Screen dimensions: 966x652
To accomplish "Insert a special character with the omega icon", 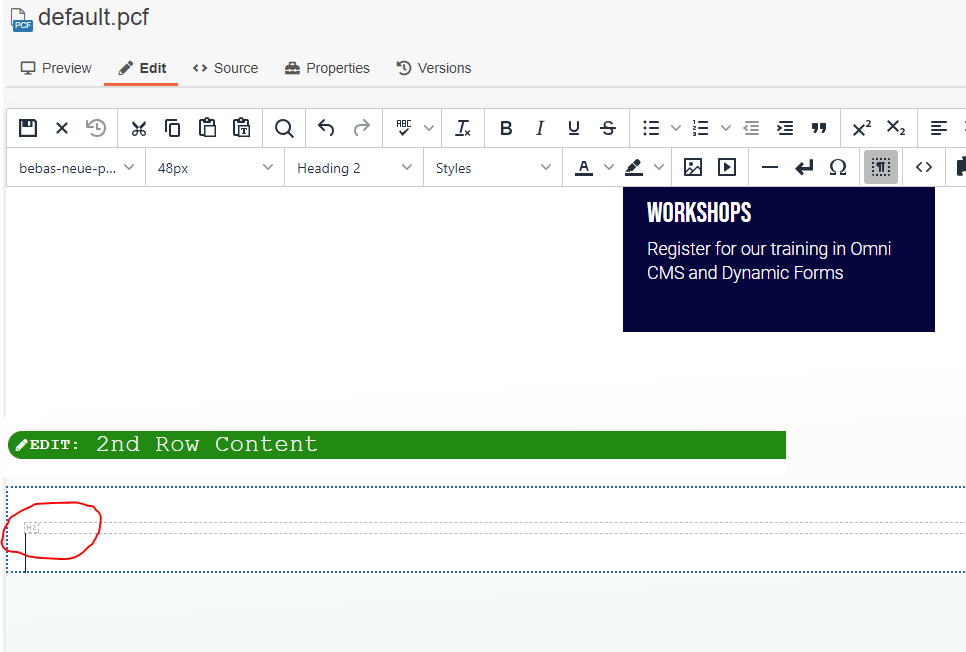I will 838,167.
